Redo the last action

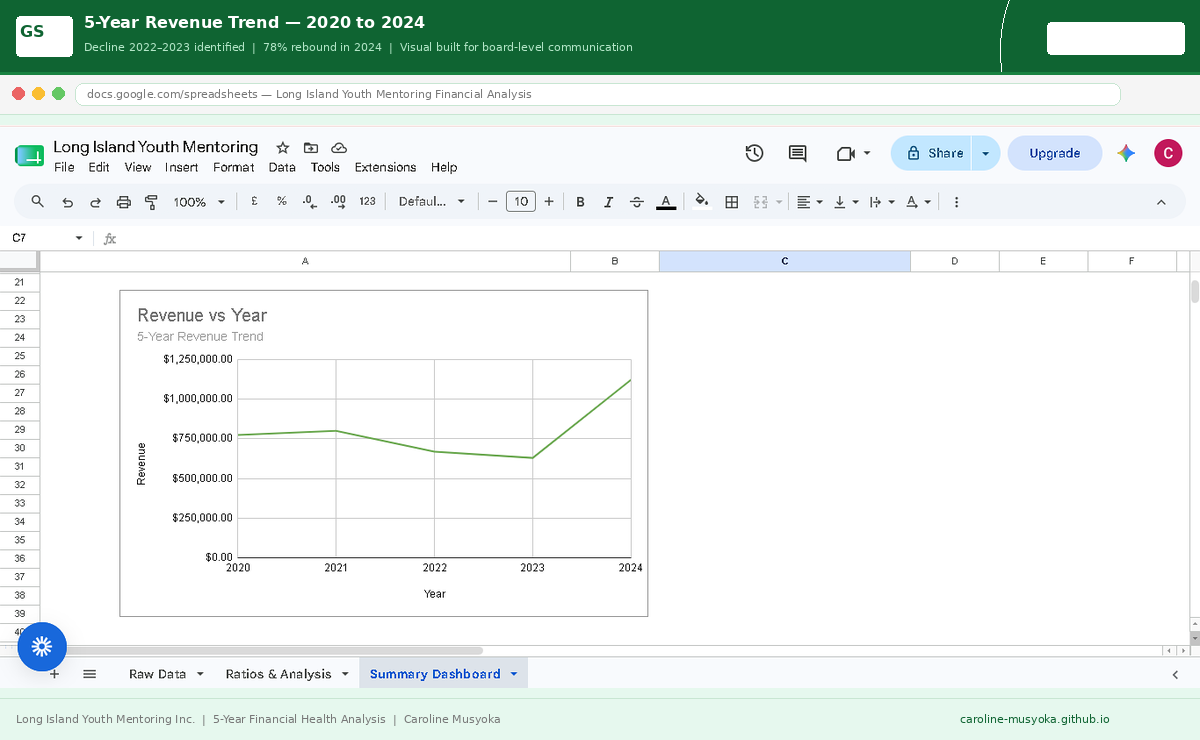[95, 202]
